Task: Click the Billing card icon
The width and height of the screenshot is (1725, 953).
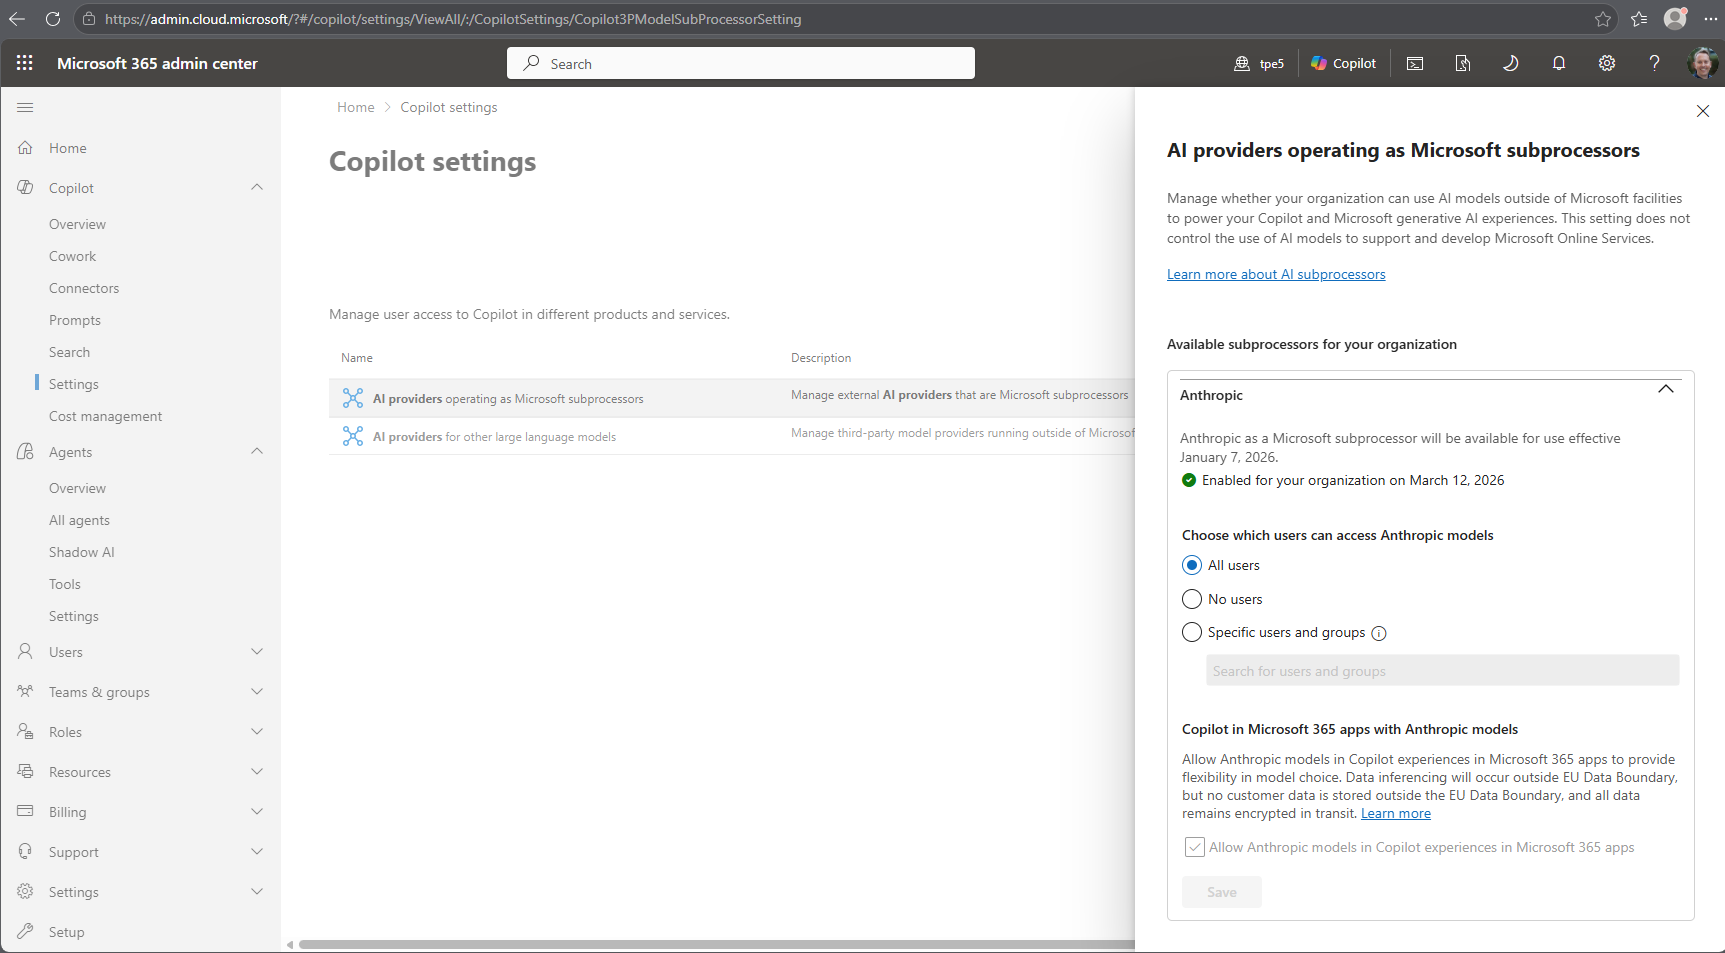Action: click(25, 811)
